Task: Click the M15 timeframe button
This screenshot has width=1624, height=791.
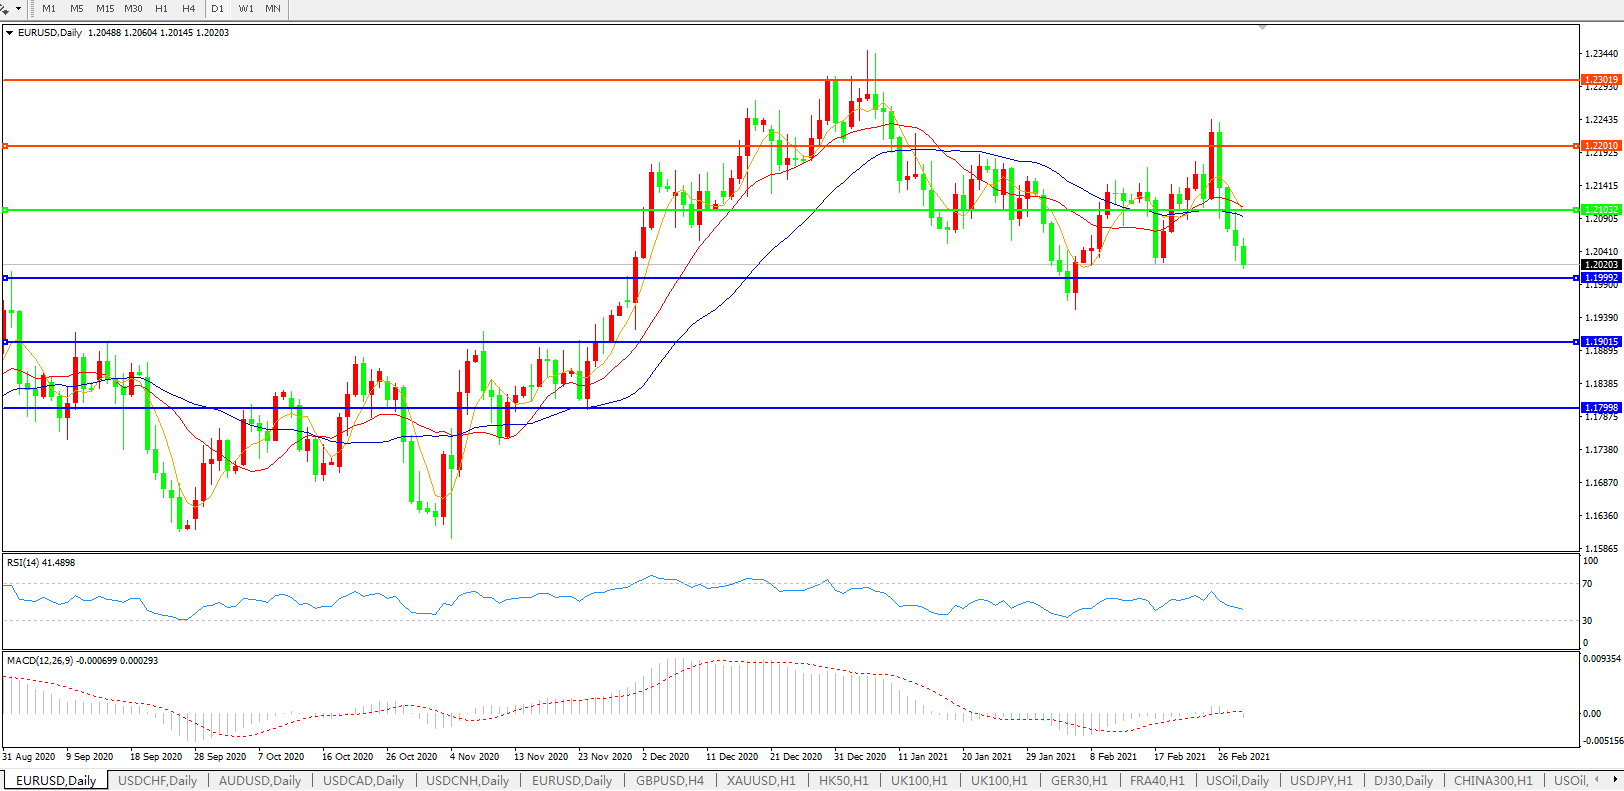Action: pos(105,8)
